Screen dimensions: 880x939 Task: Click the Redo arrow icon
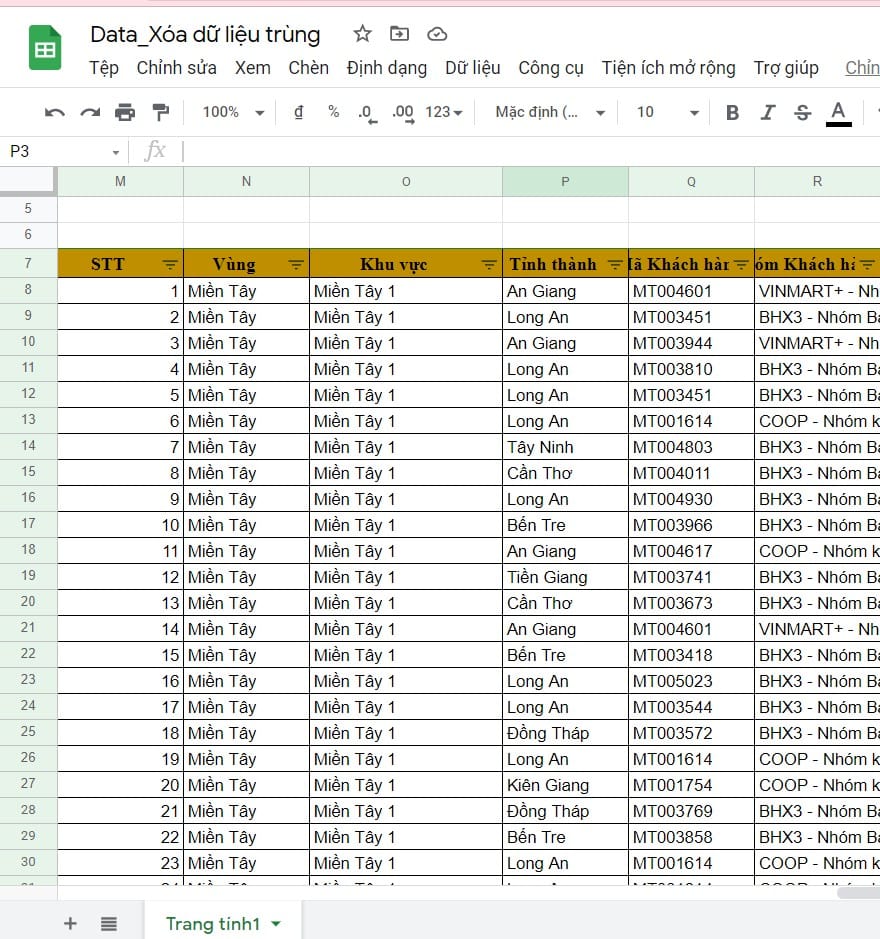coord(90,112)
